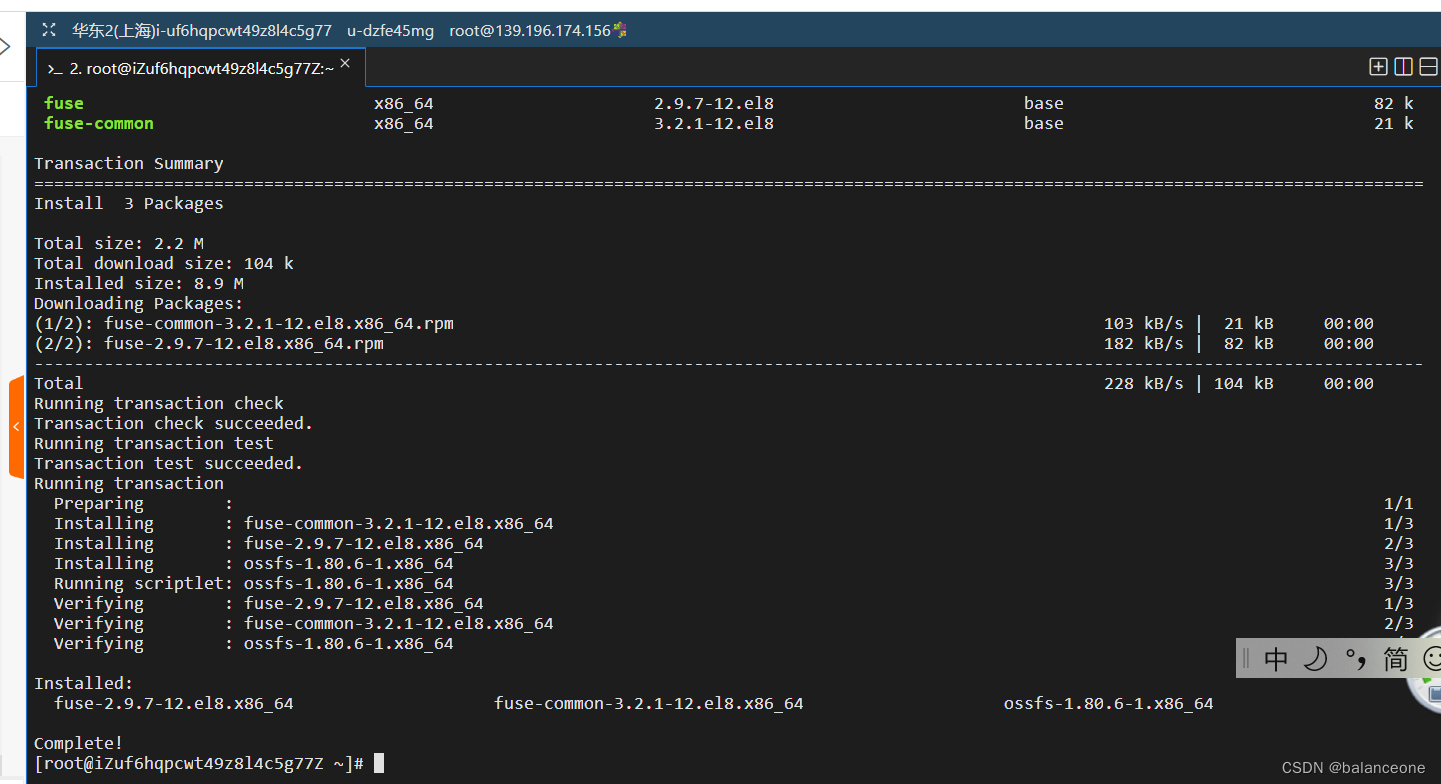Screen dimensions: 1441x784
Task: Click the colorful icon after root@139.196.174.156
Action: point(620,30)
